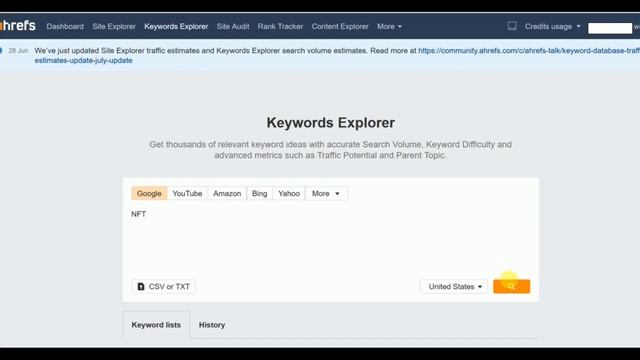Click the orange search button
The width and height of the screenshot is (640, 360).
[511, 287]
